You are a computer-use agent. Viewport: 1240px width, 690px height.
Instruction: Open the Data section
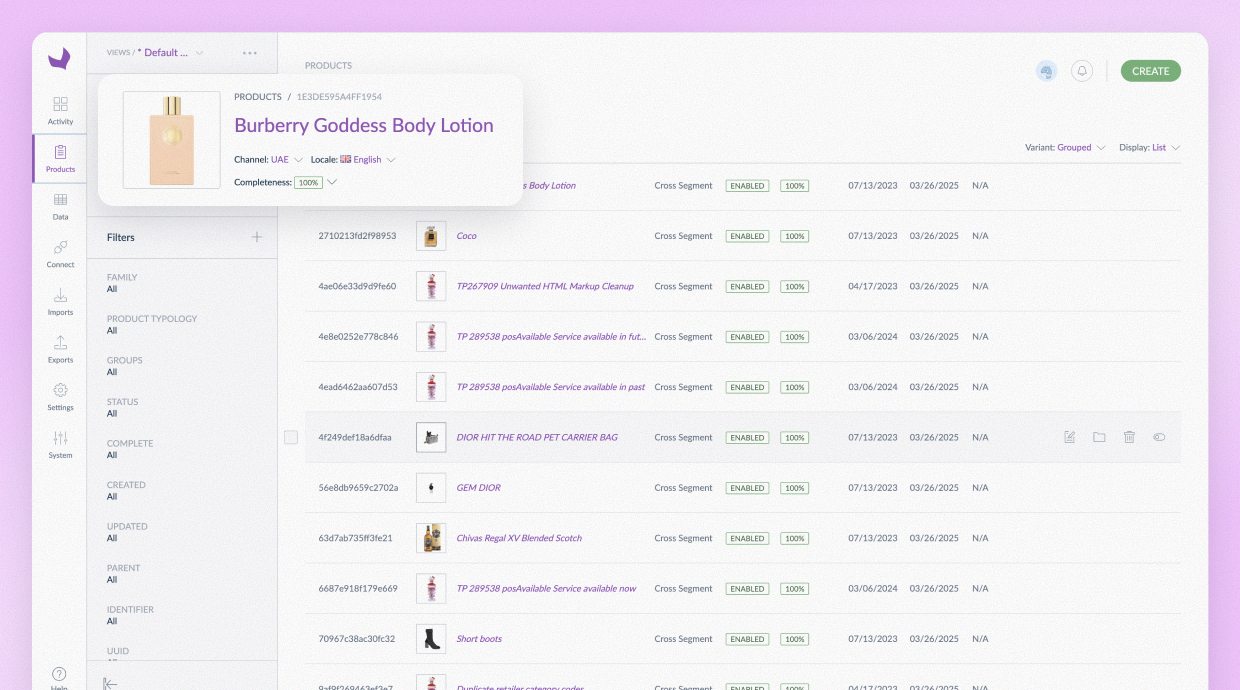point(60,207)
